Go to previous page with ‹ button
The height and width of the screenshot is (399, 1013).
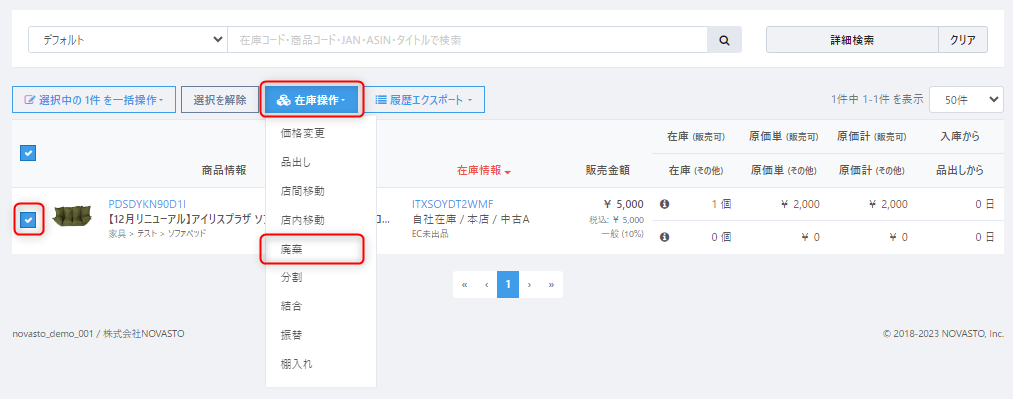click(486, 285)
